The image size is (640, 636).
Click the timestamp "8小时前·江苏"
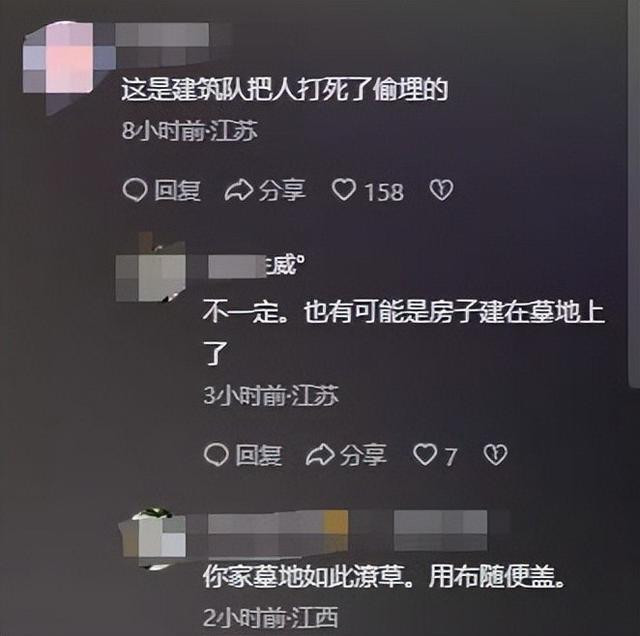pos(189,131)
